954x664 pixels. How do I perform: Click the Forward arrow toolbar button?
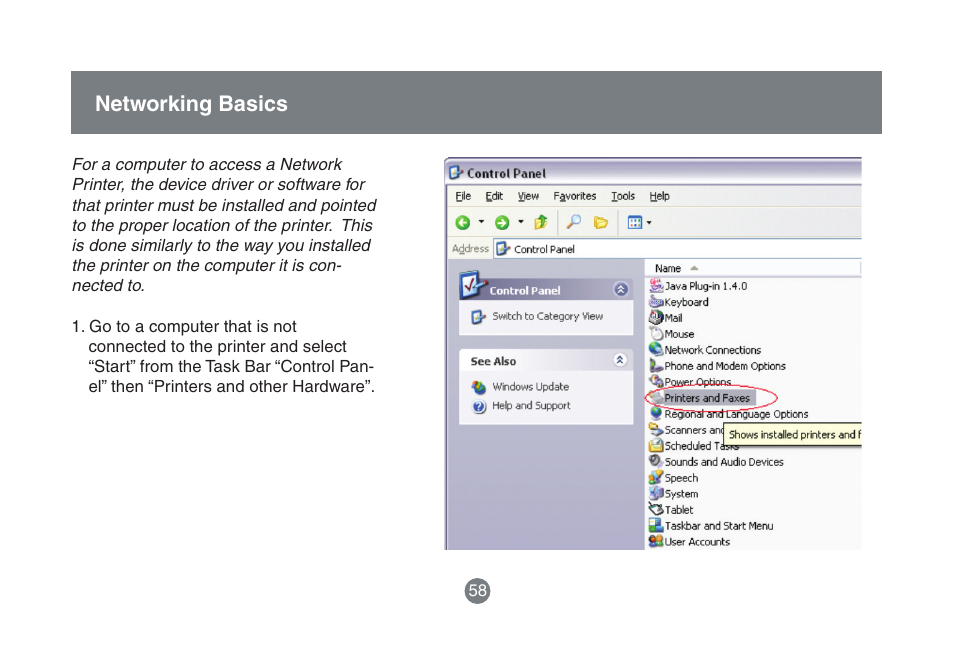click(x=502, y=223)
